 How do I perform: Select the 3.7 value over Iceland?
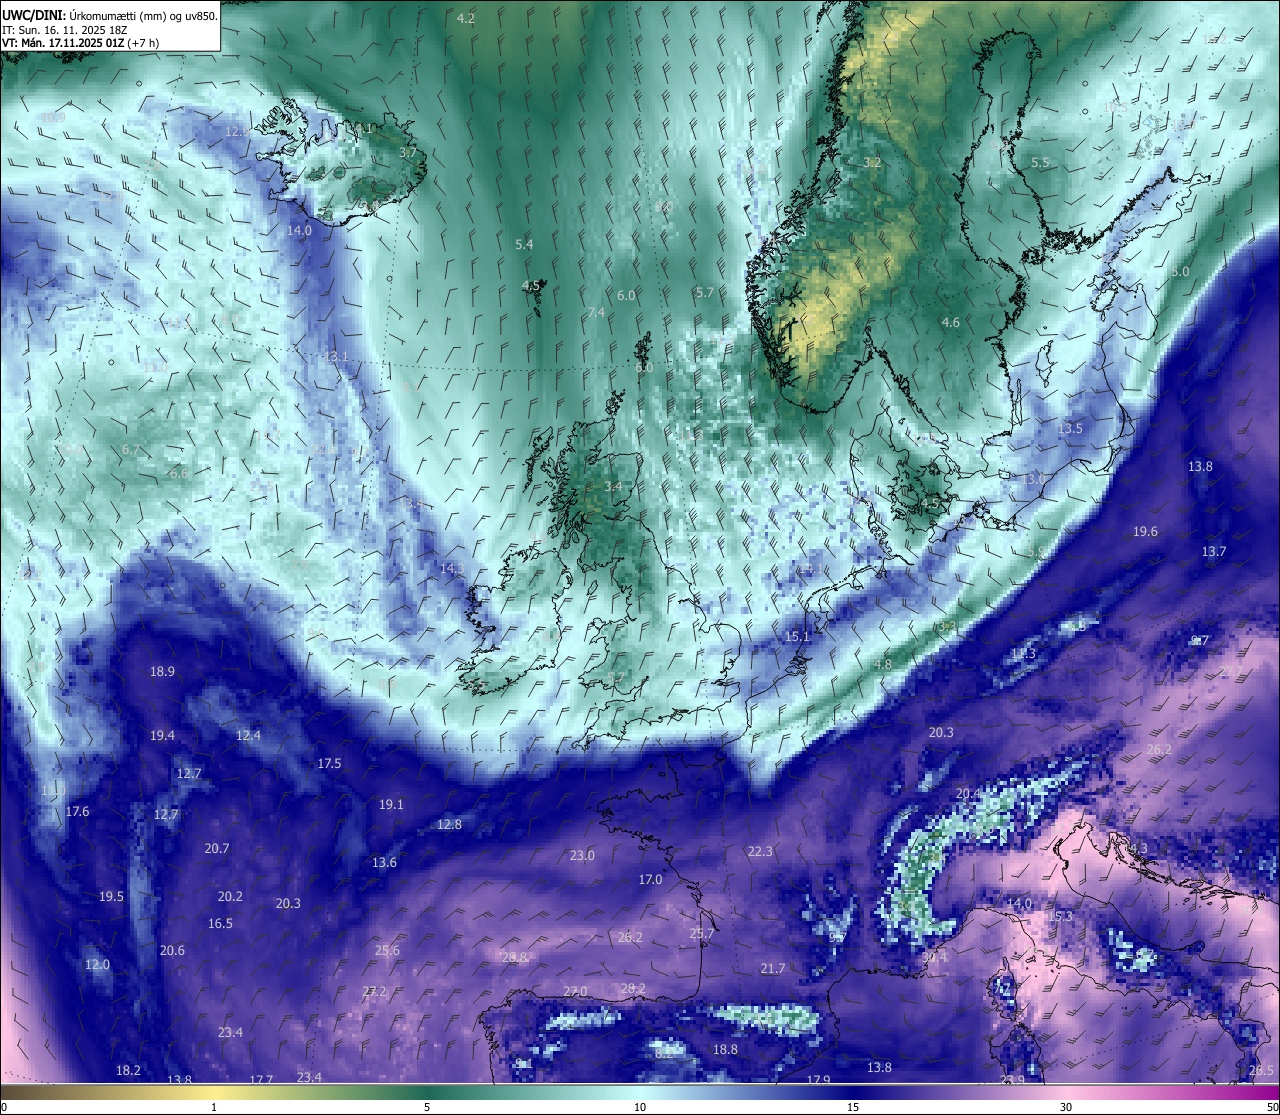coord(408,153)
